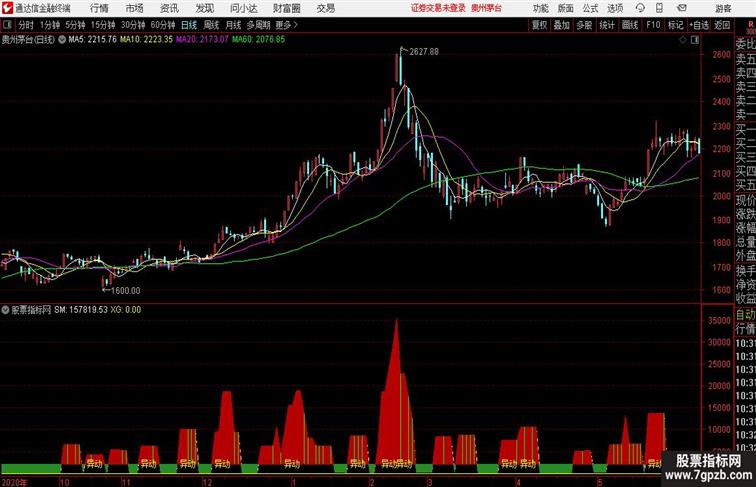Open the 公式 menu

pos(590,8)
